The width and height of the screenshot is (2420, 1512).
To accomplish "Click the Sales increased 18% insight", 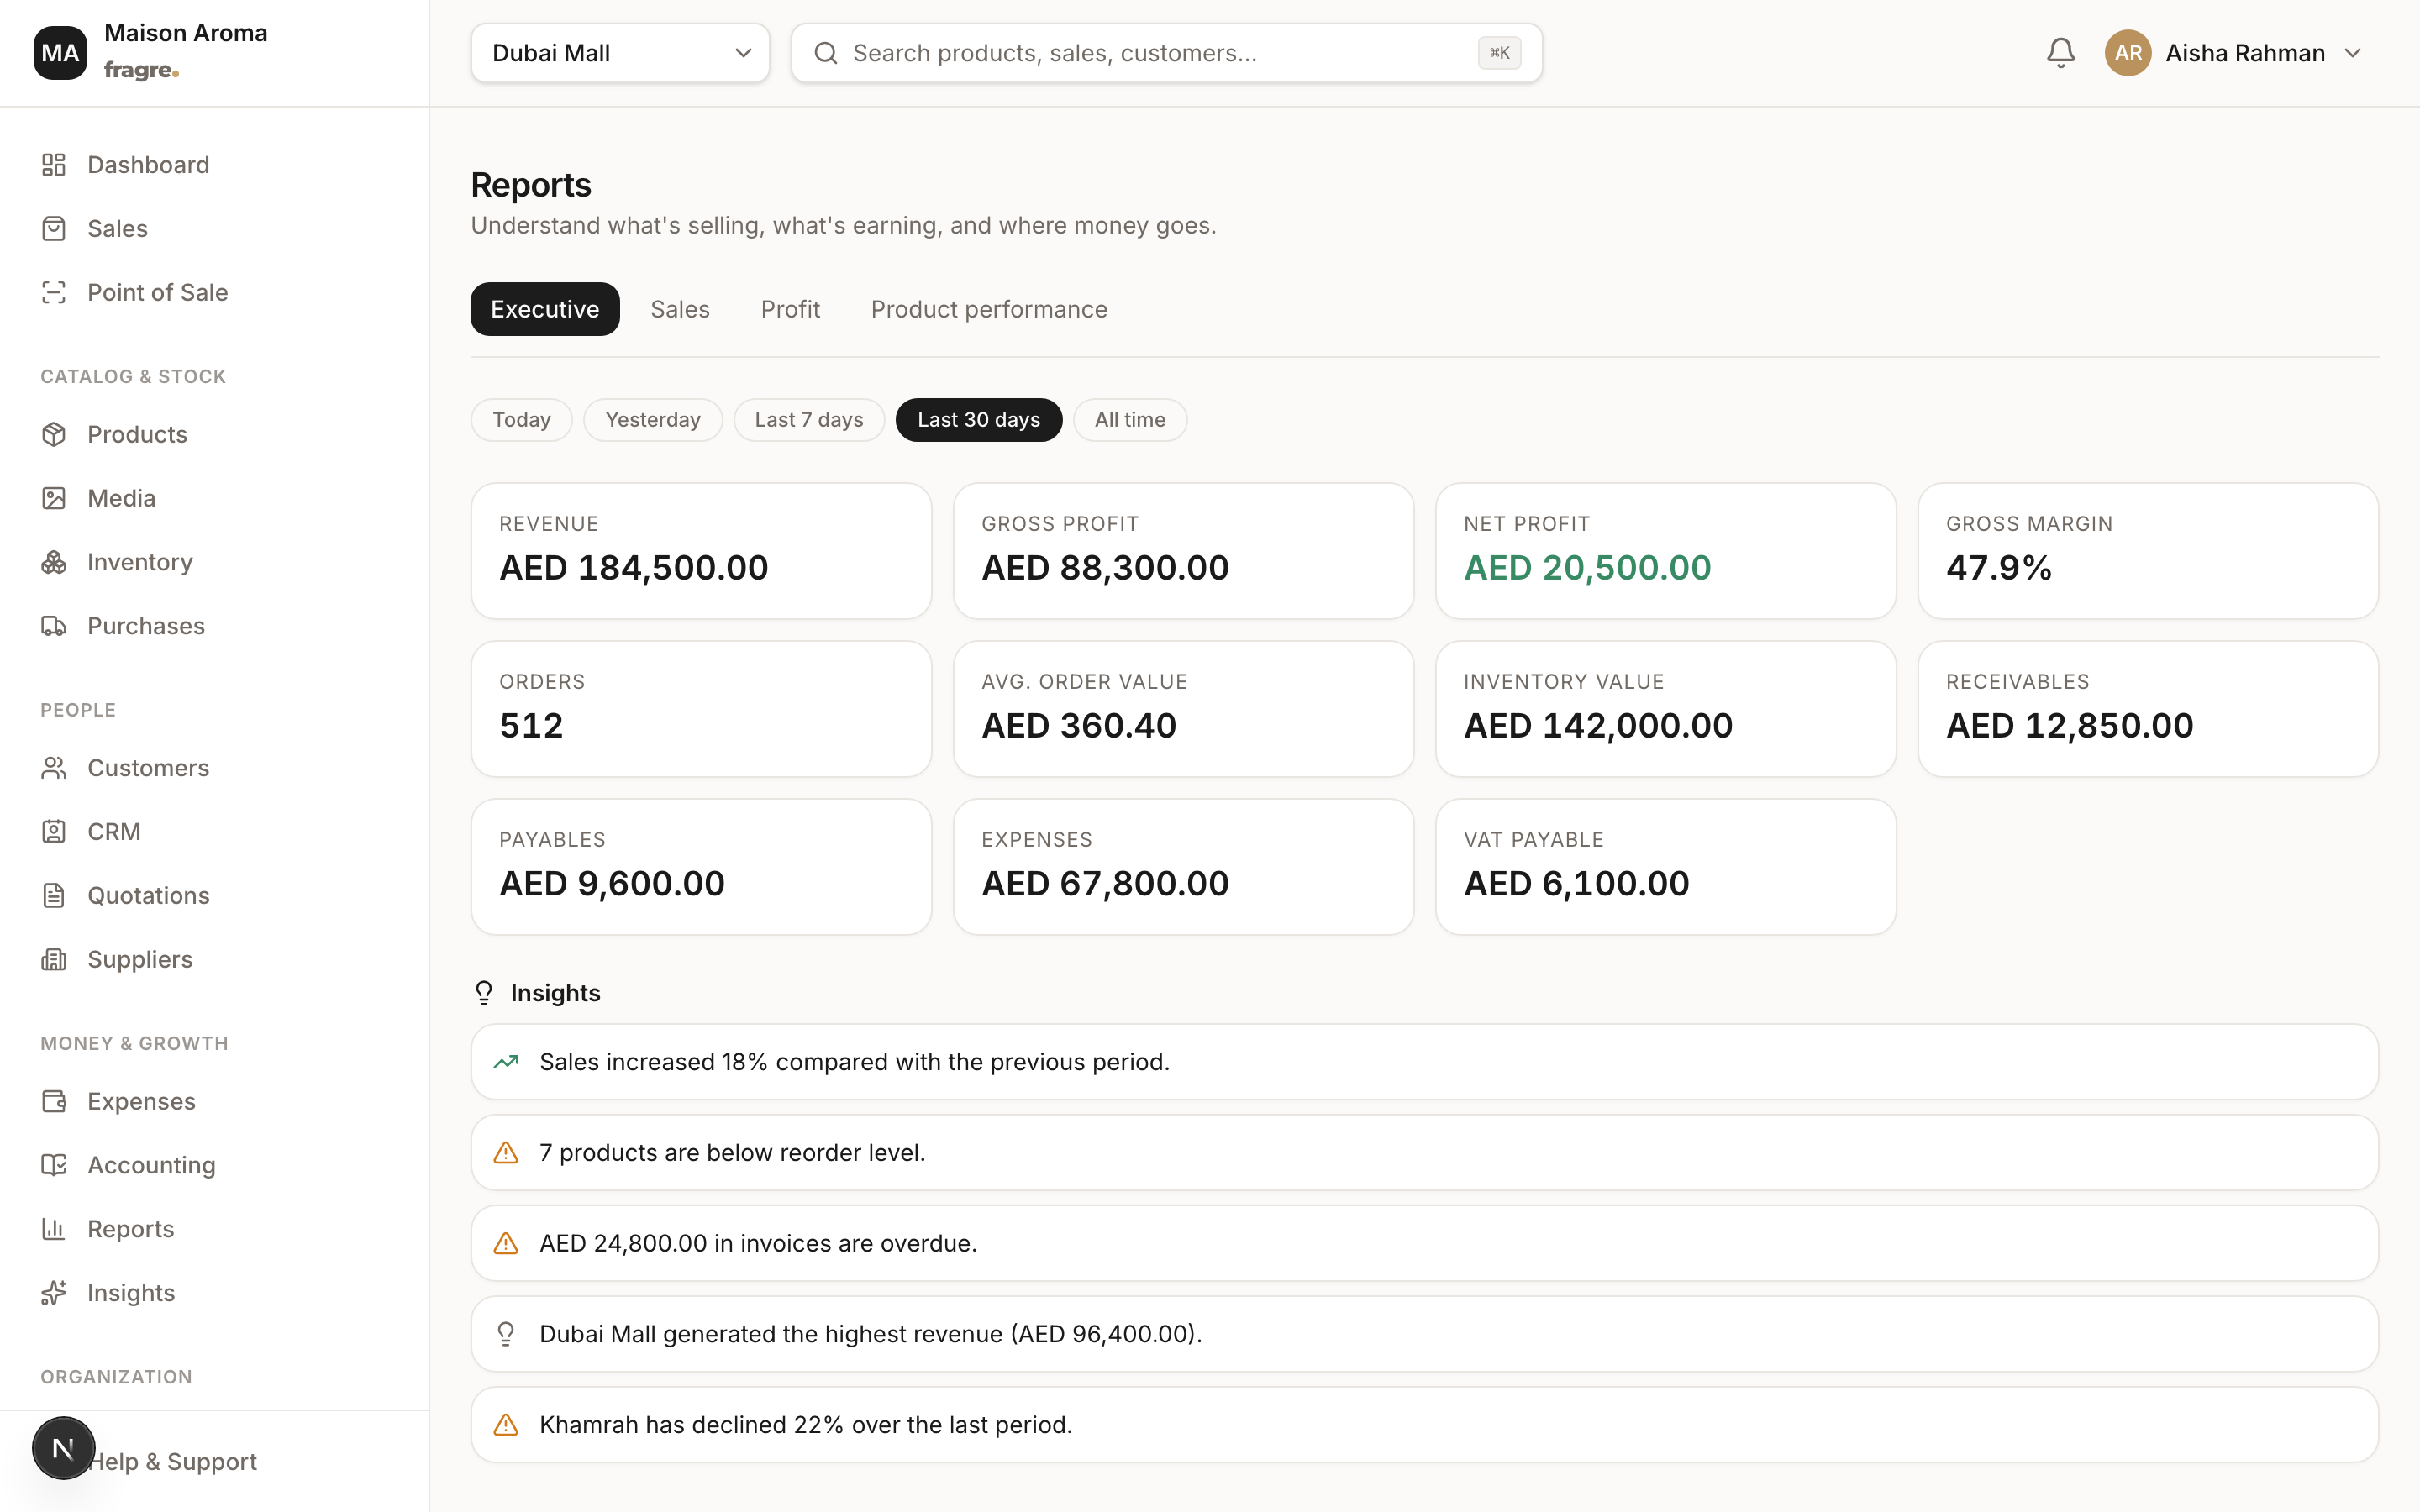I will [1424, 1062].
